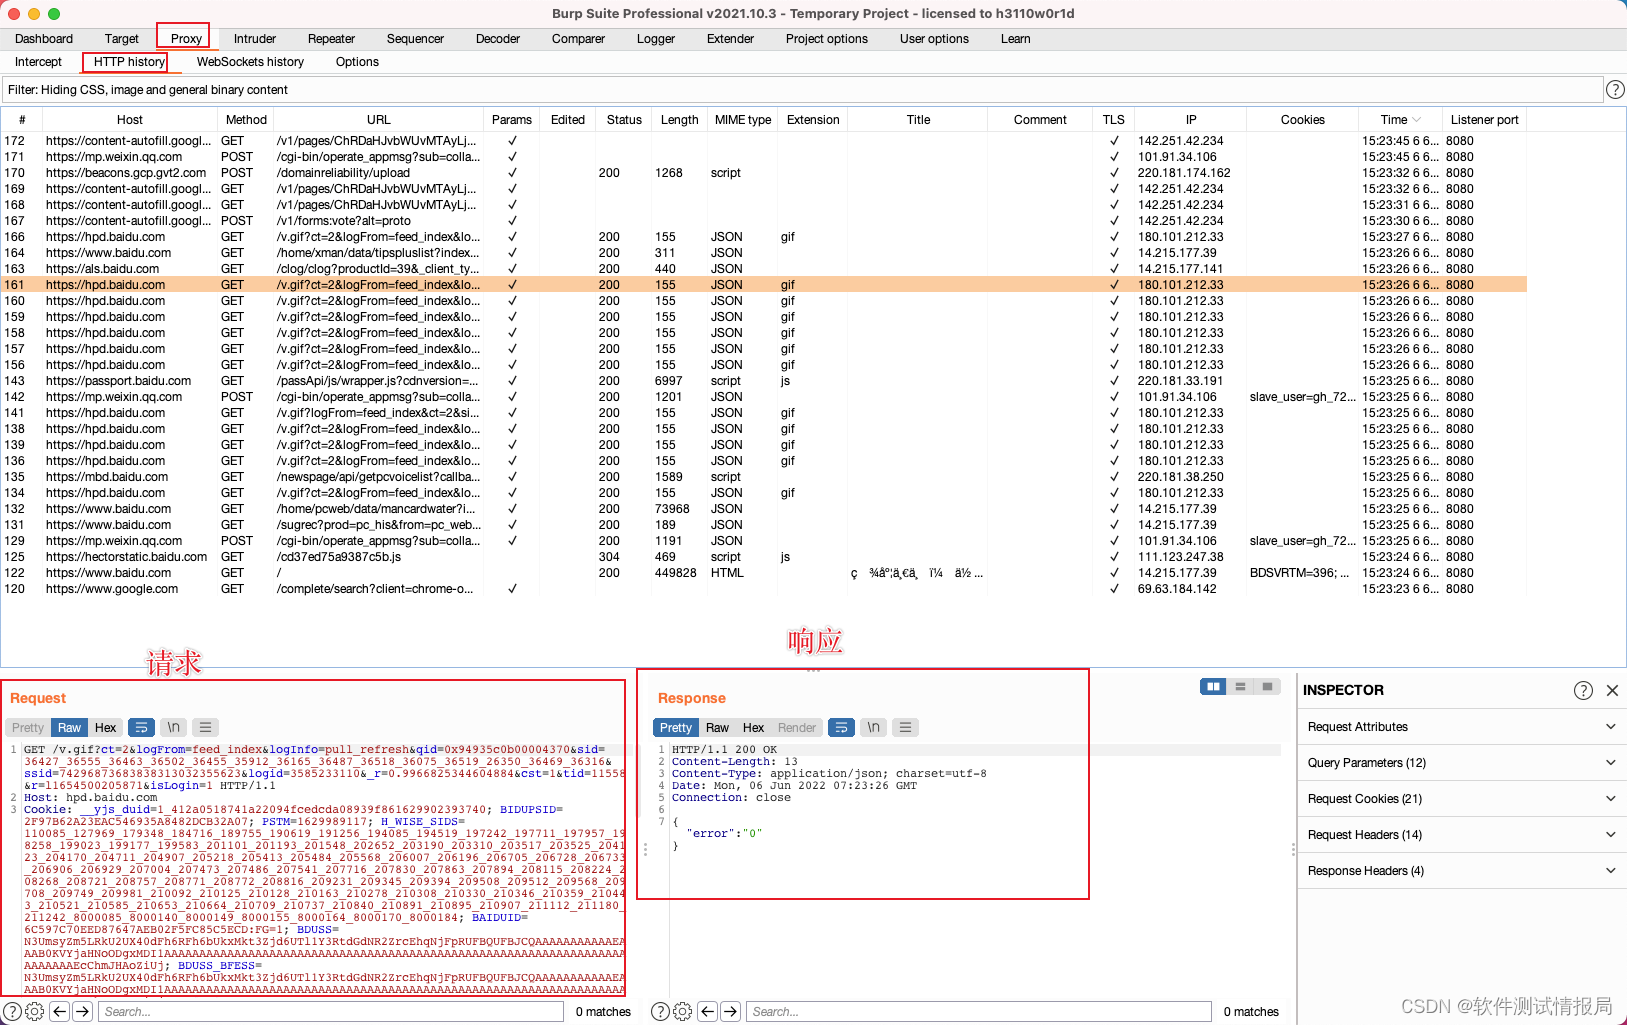Open the Project options tab
1627x1025 pixels.
tap(827, 39)
